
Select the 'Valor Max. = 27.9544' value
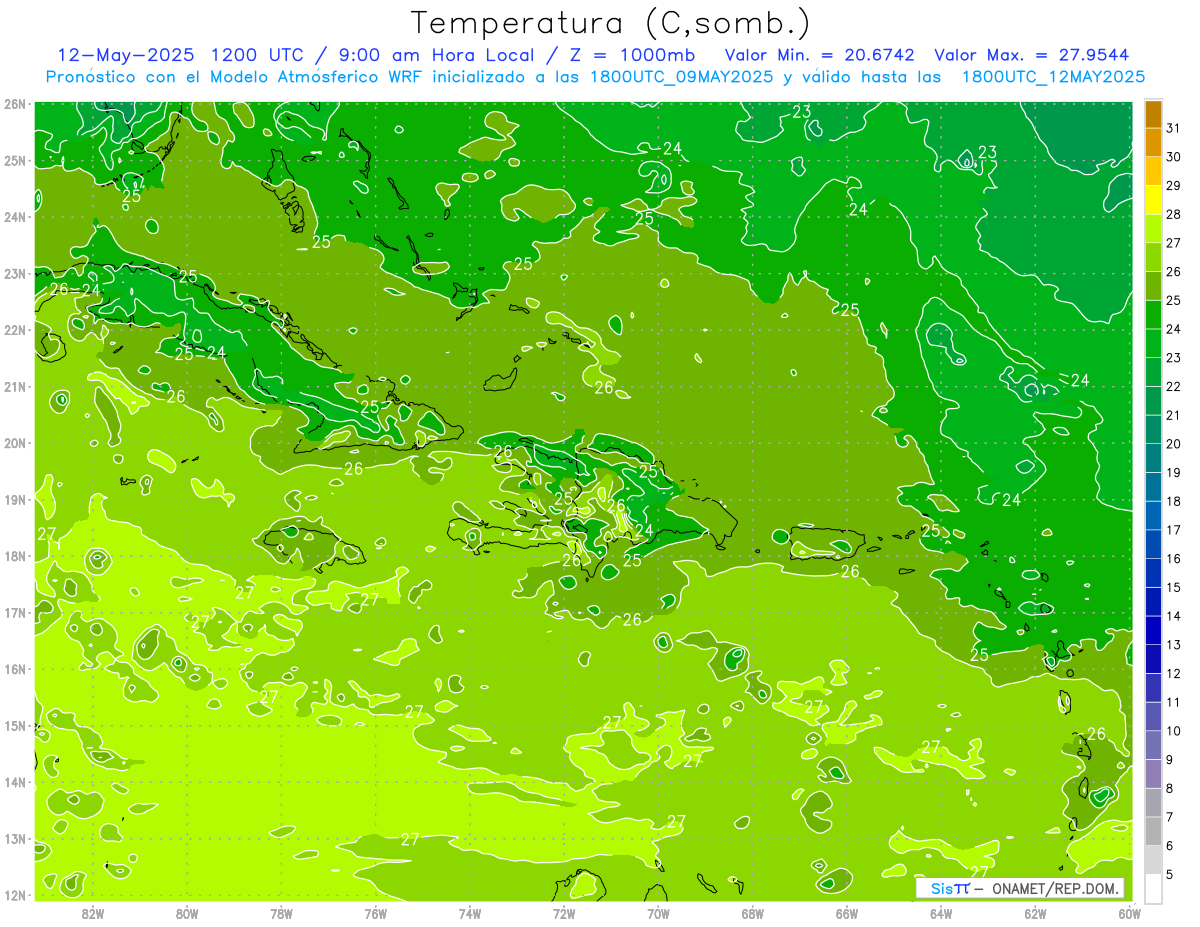1031,55
